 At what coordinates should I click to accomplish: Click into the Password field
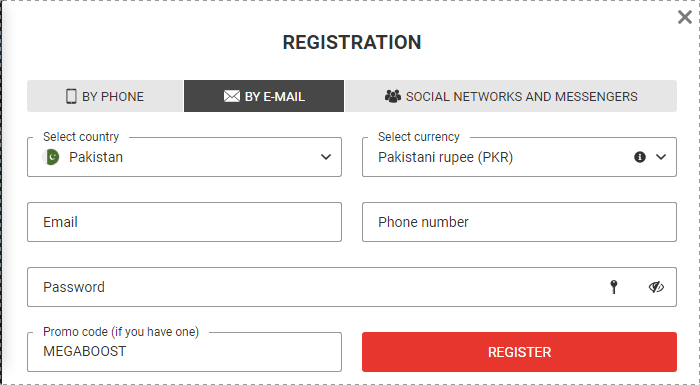(x=352, y=287)
